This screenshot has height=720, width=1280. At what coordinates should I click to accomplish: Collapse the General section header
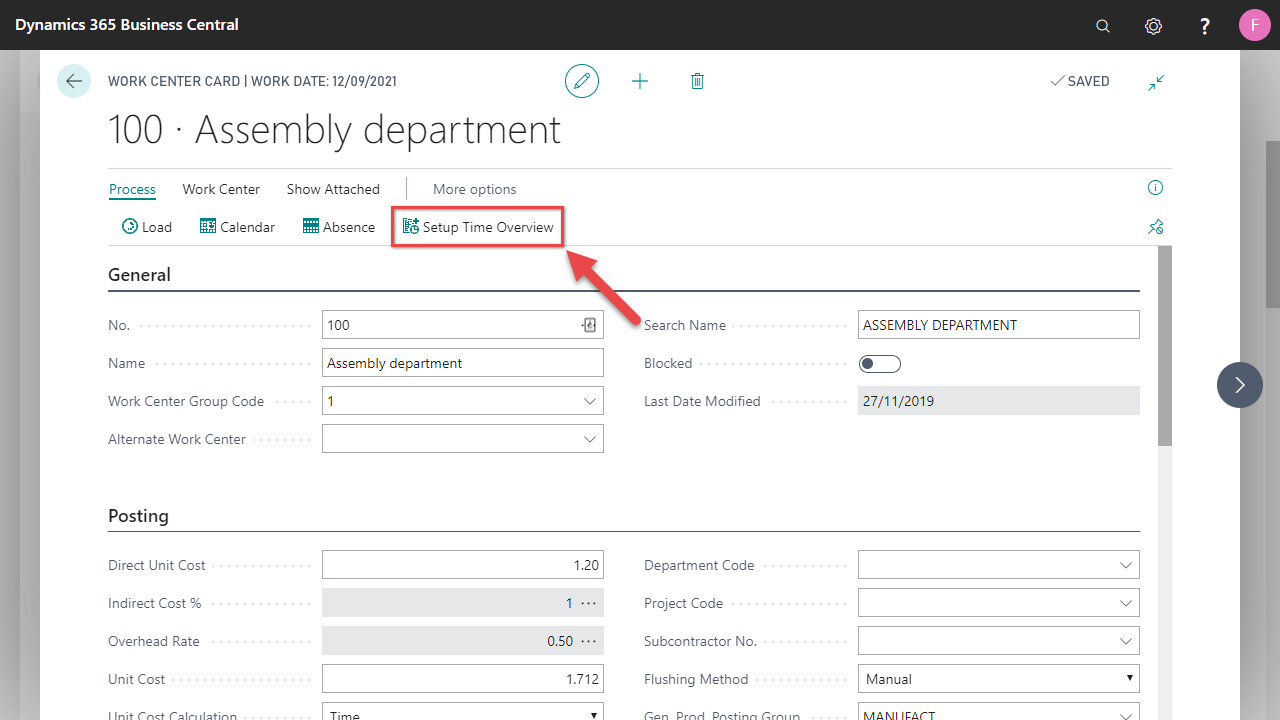tap(139, 275)
